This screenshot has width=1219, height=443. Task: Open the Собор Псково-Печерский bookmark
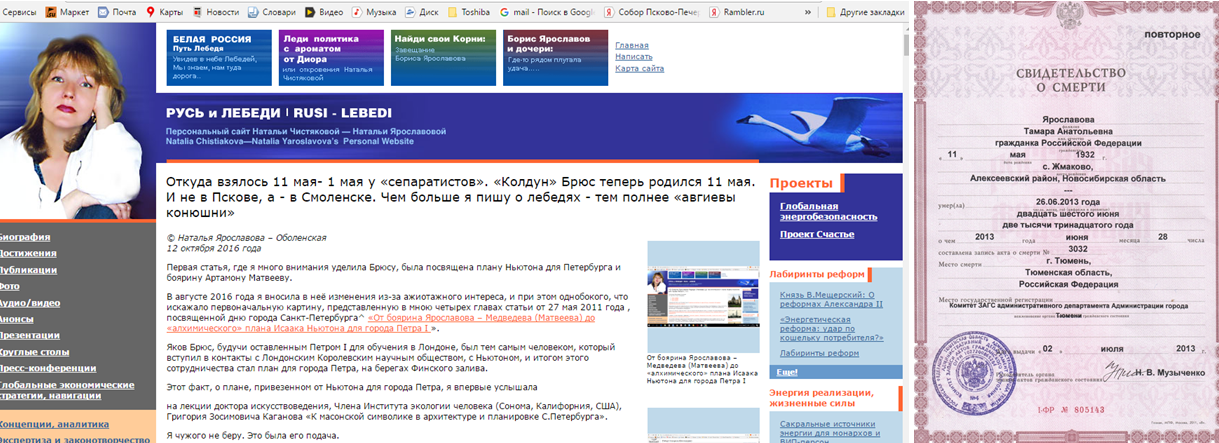[653, 12]
